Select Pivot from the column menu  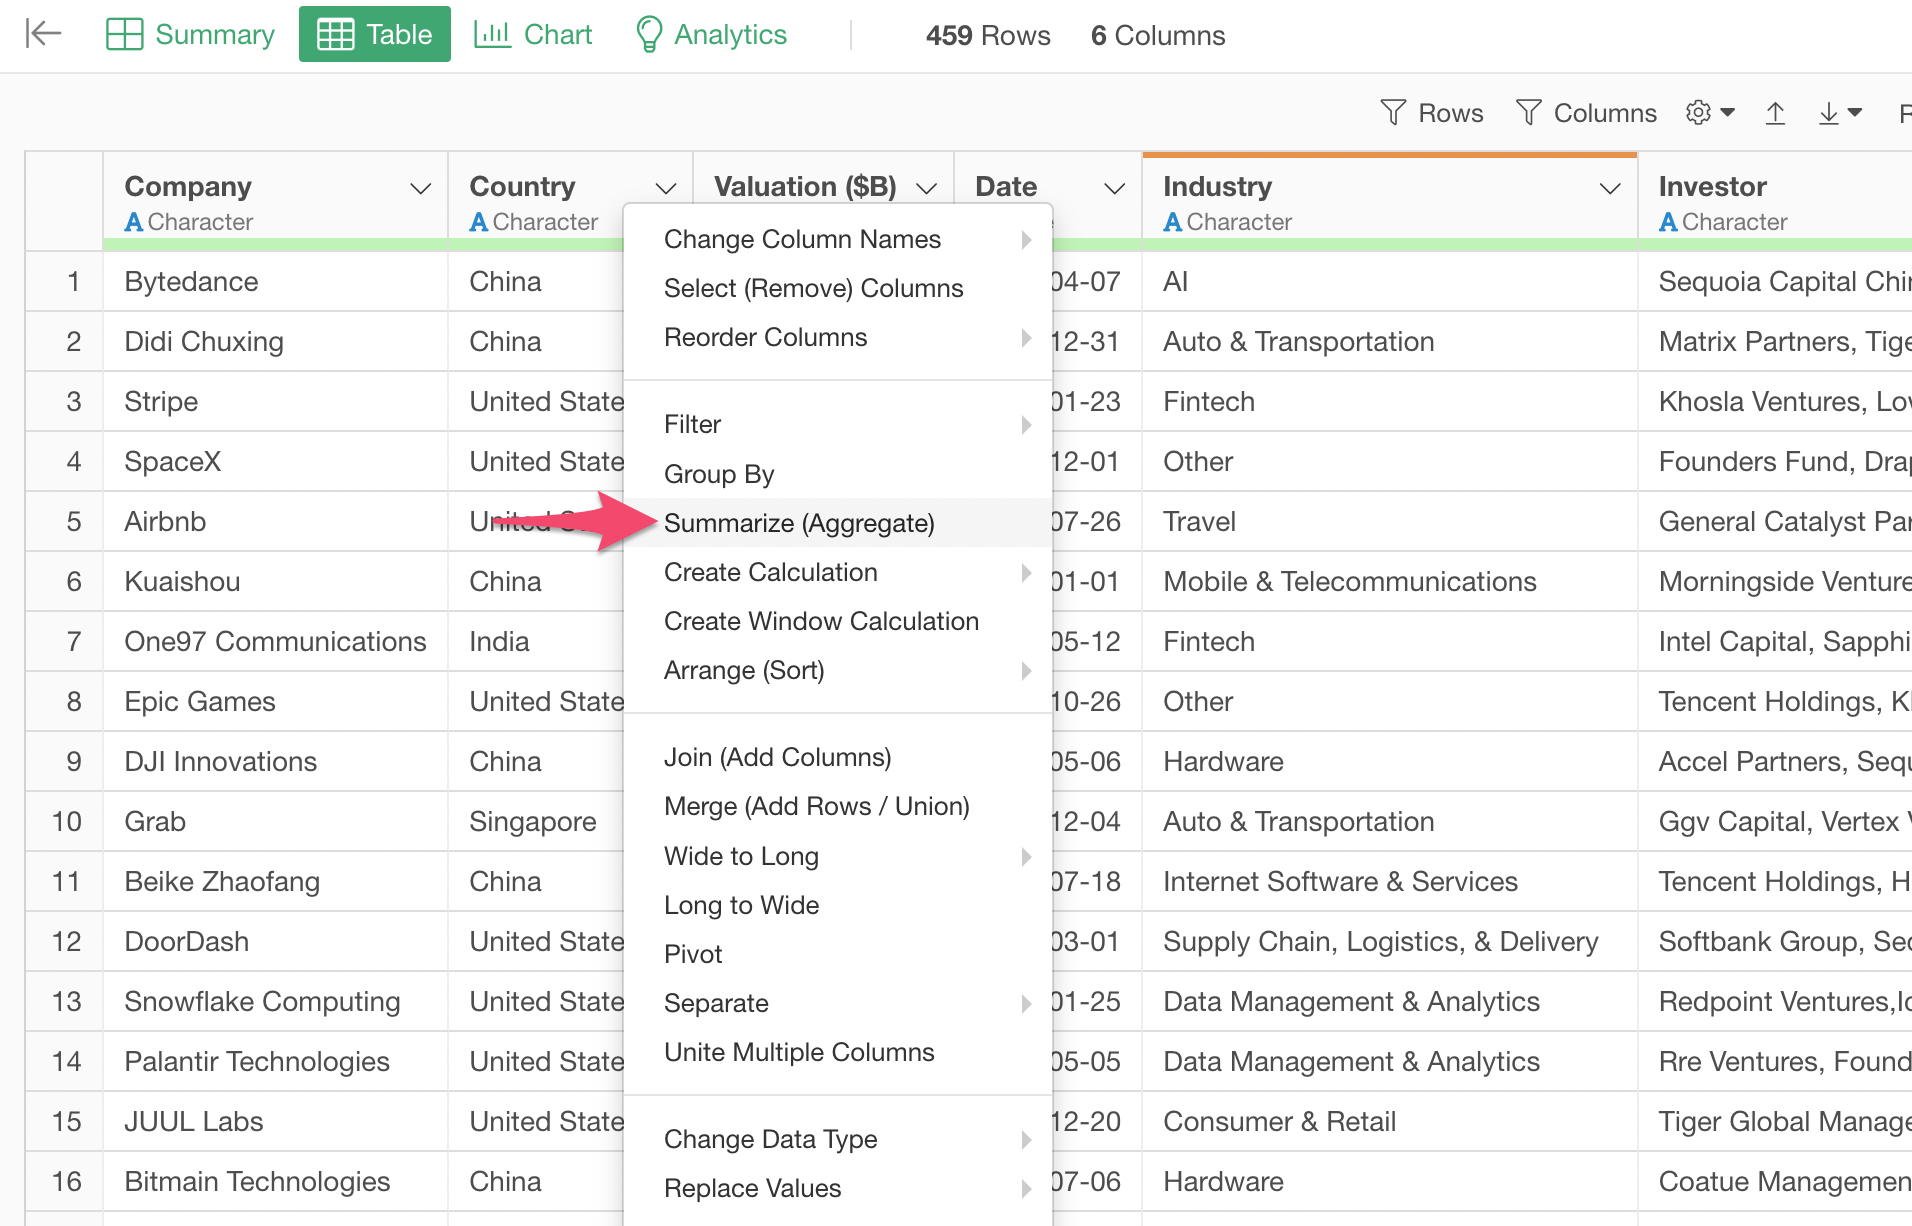click(693, 954)
